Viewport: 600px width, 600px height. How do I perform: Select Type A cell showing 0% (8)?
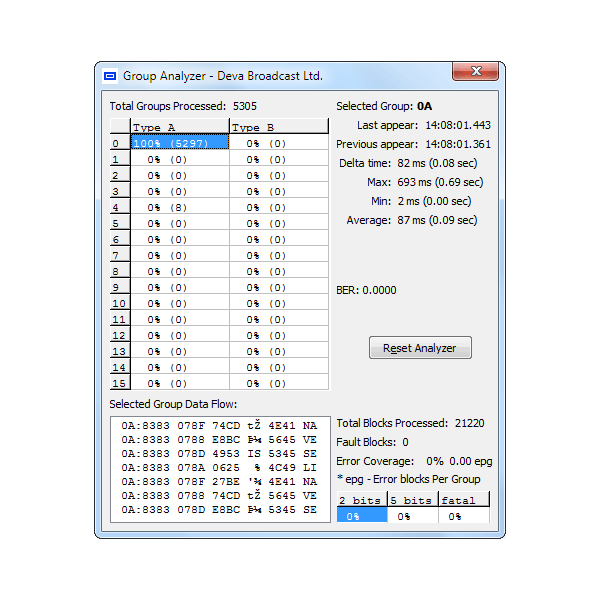coord(180,207)
